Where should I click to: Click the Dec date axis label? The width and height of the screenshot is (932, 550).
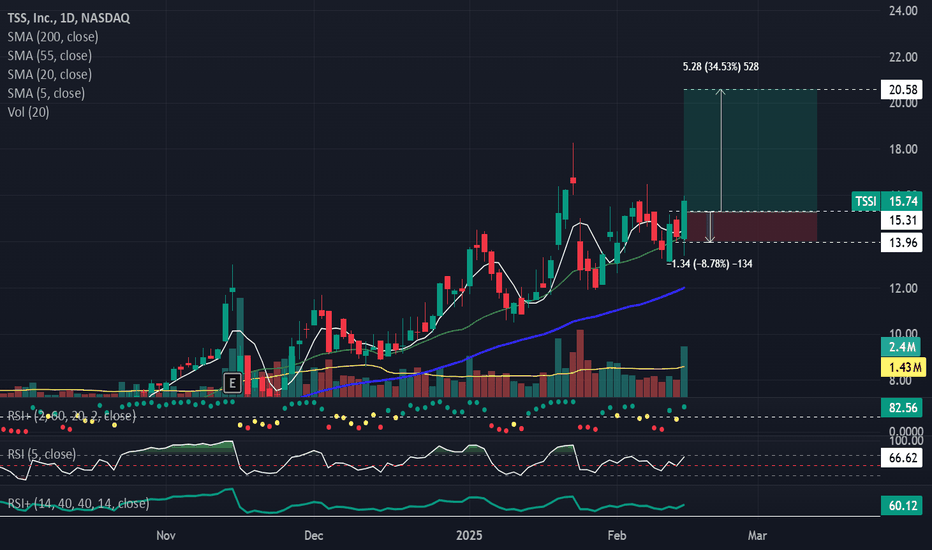click(x=313, y=536)
